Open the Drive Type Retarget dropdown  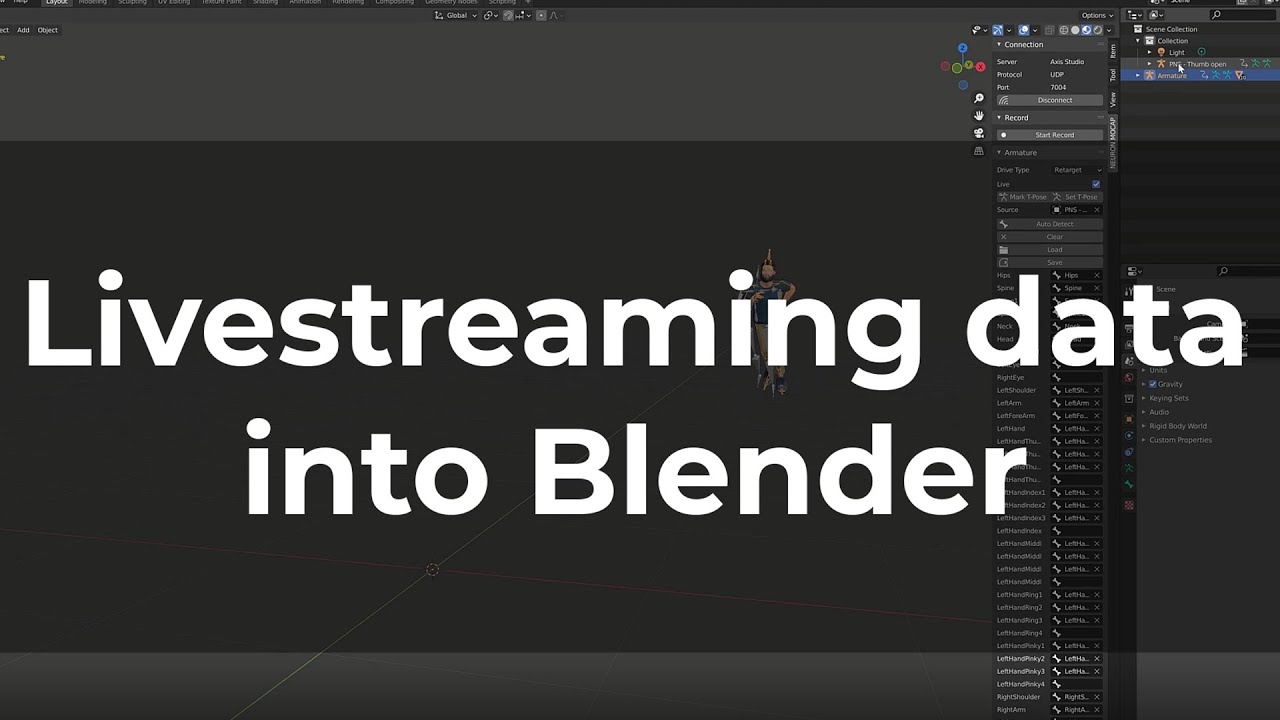coord(1076,170)
